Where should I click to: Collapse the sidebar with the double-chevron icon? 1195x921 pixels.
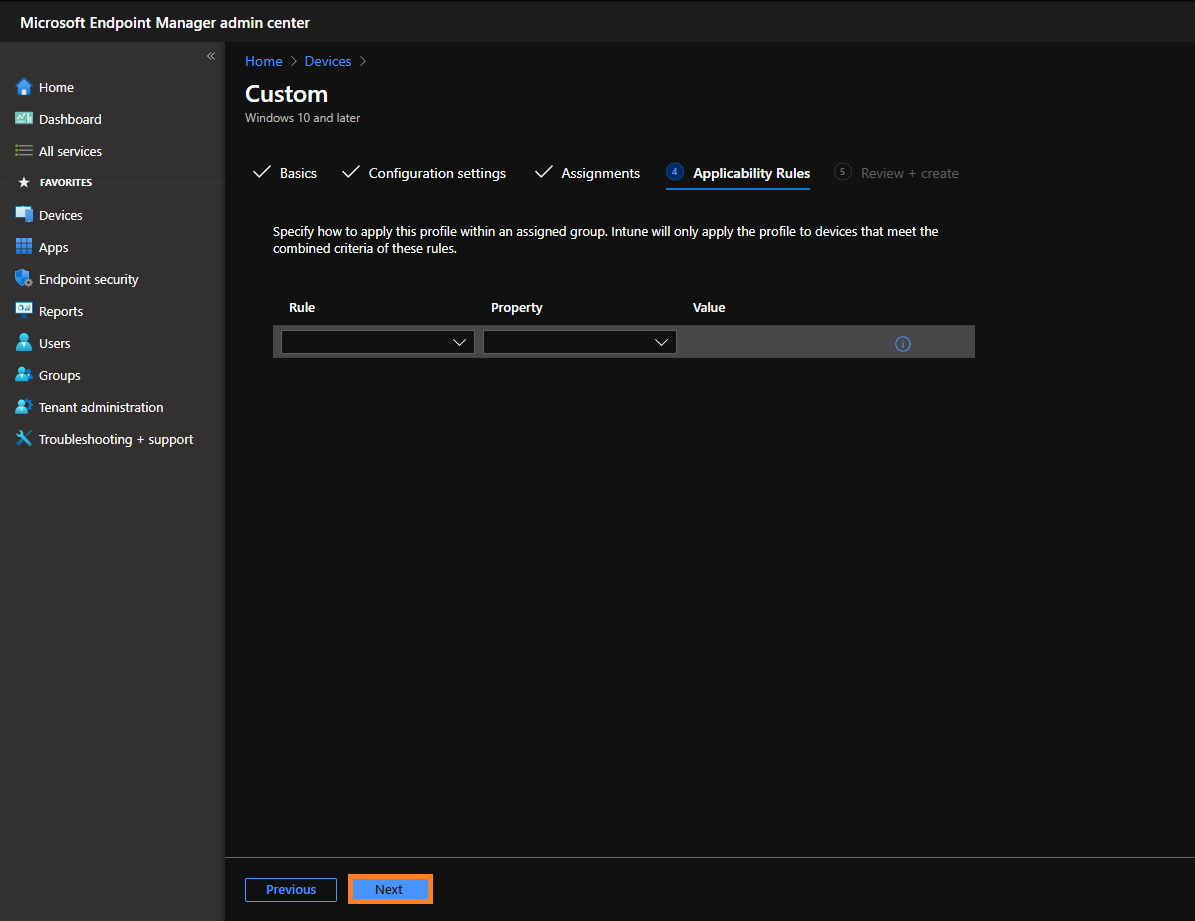pos(211,56)
